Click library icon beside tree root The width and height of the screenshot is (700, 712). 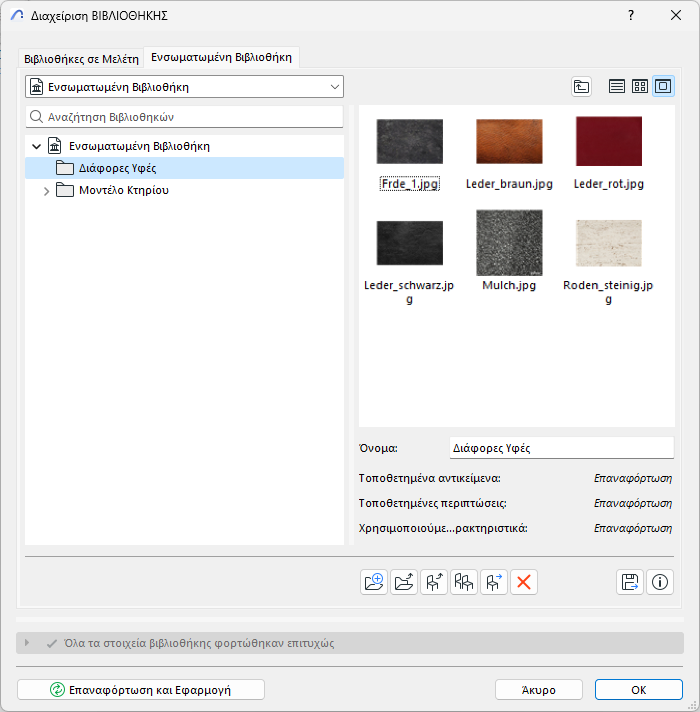(x=54, y=146)
